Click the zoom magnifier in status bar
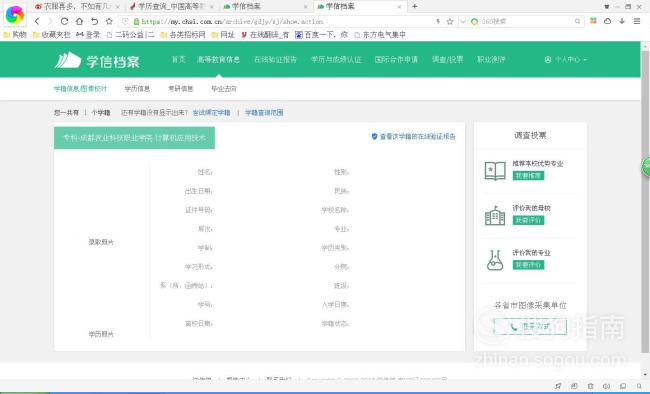This screenshot has width=650, height=394. pos(639,386)
